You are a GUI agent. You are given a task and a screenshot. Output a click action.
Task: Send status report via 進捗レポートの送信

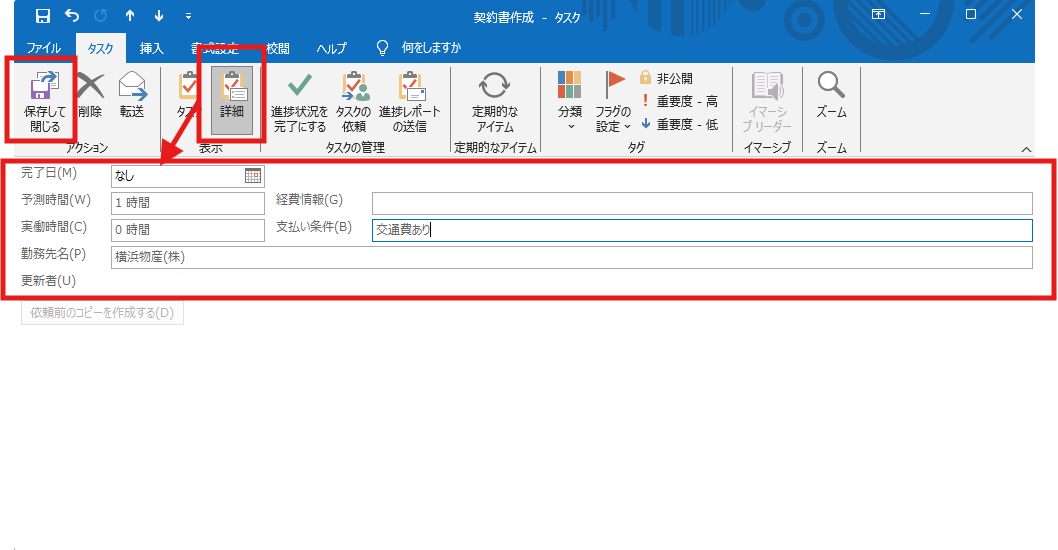pos(410,102)
